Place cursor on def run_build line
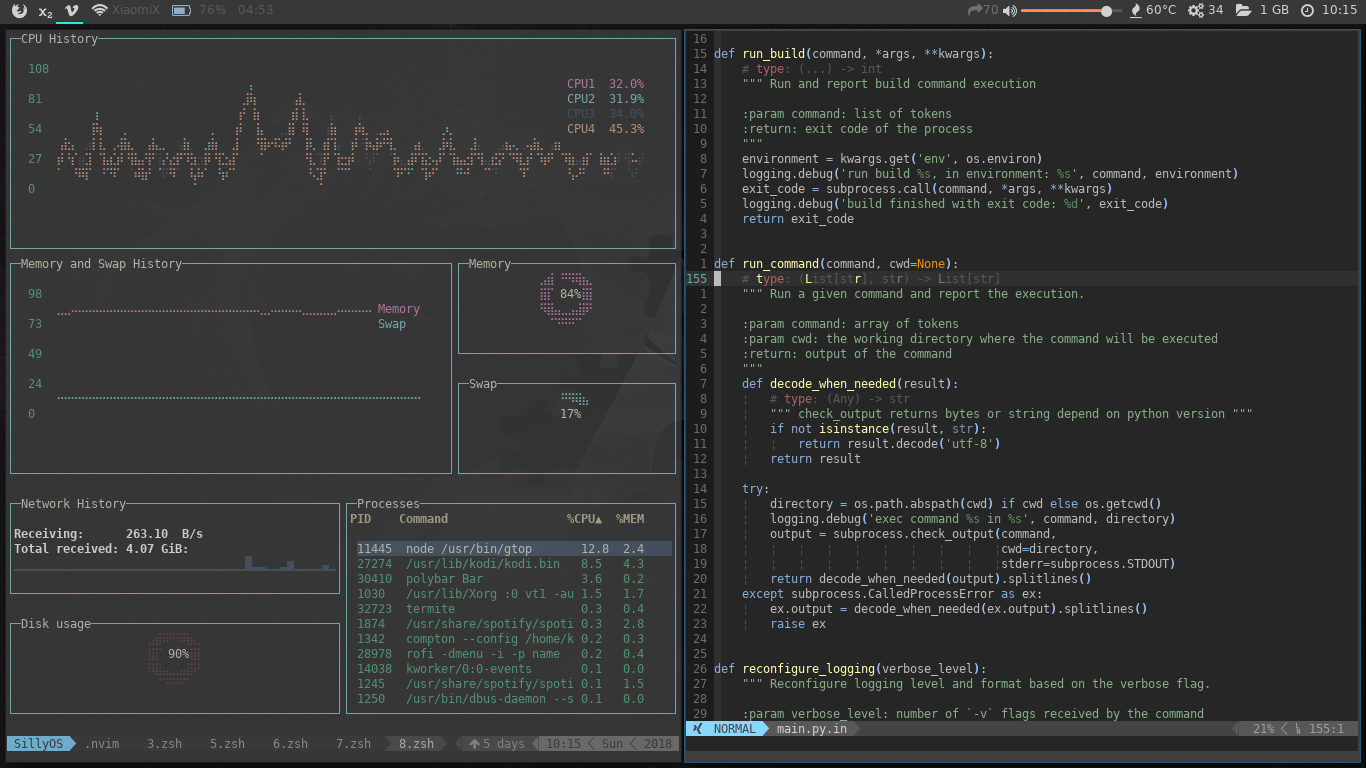The width and height of the screenshot is (1366, 768). (853, 54)
